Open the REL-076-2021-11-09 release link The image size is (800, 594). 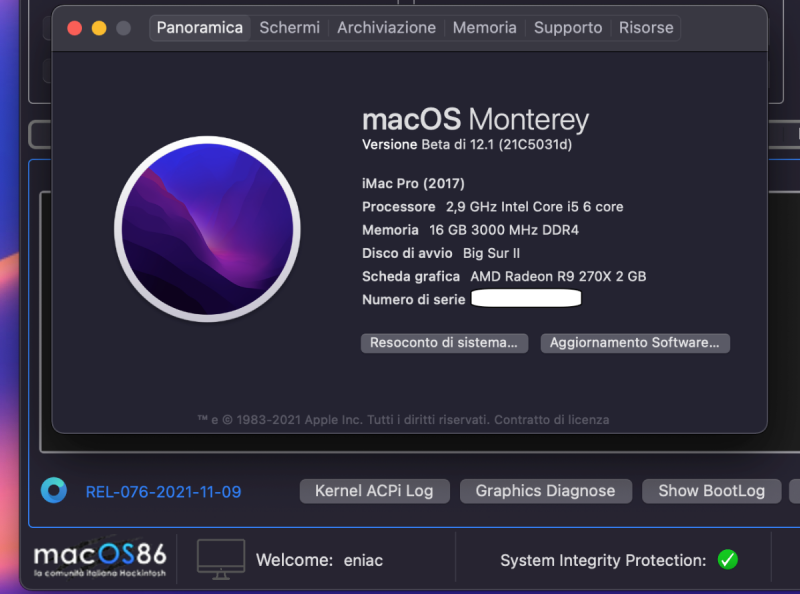click(x=163, y=492)
